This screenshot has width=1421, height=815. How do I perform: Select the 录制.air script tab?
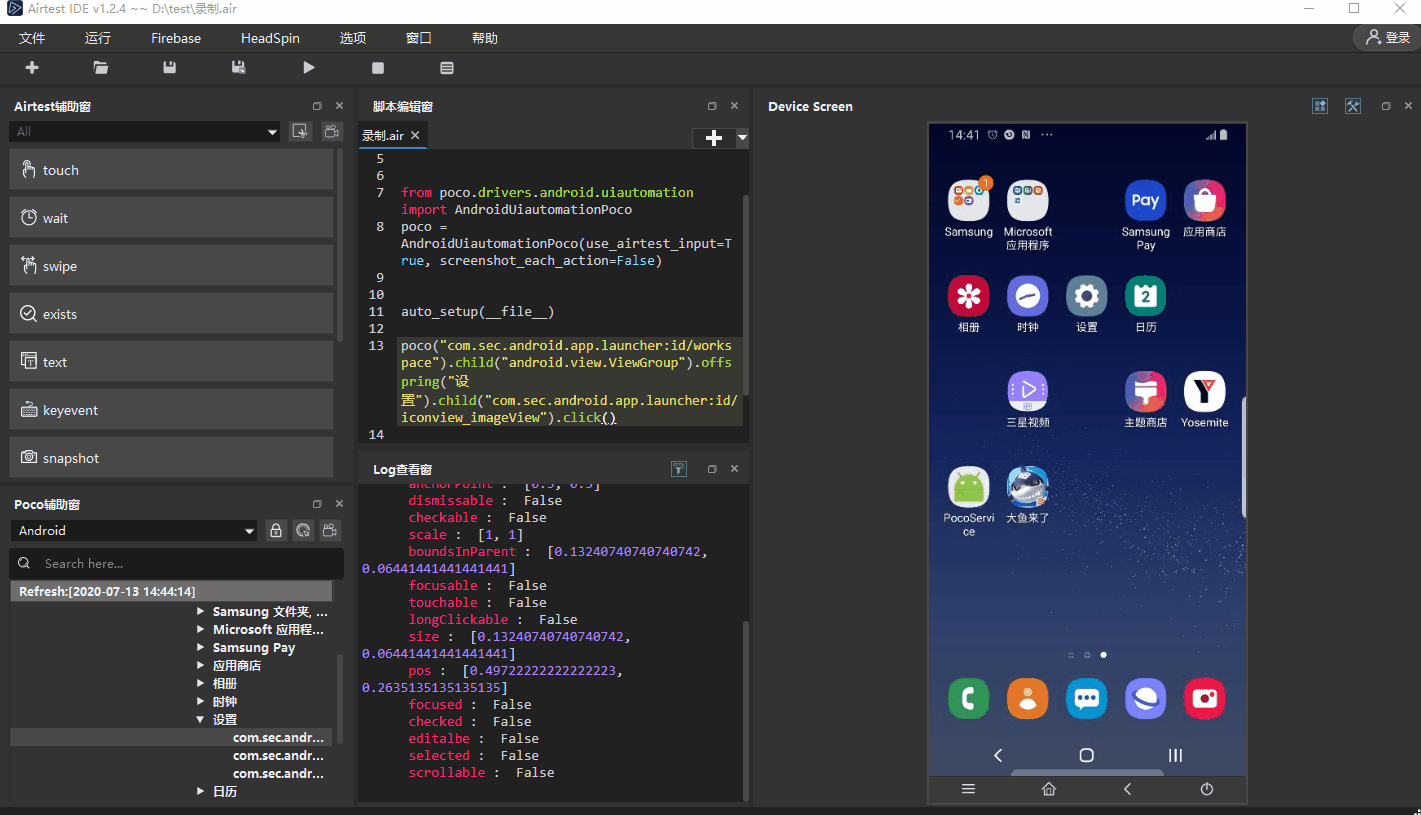coord(383,136)
